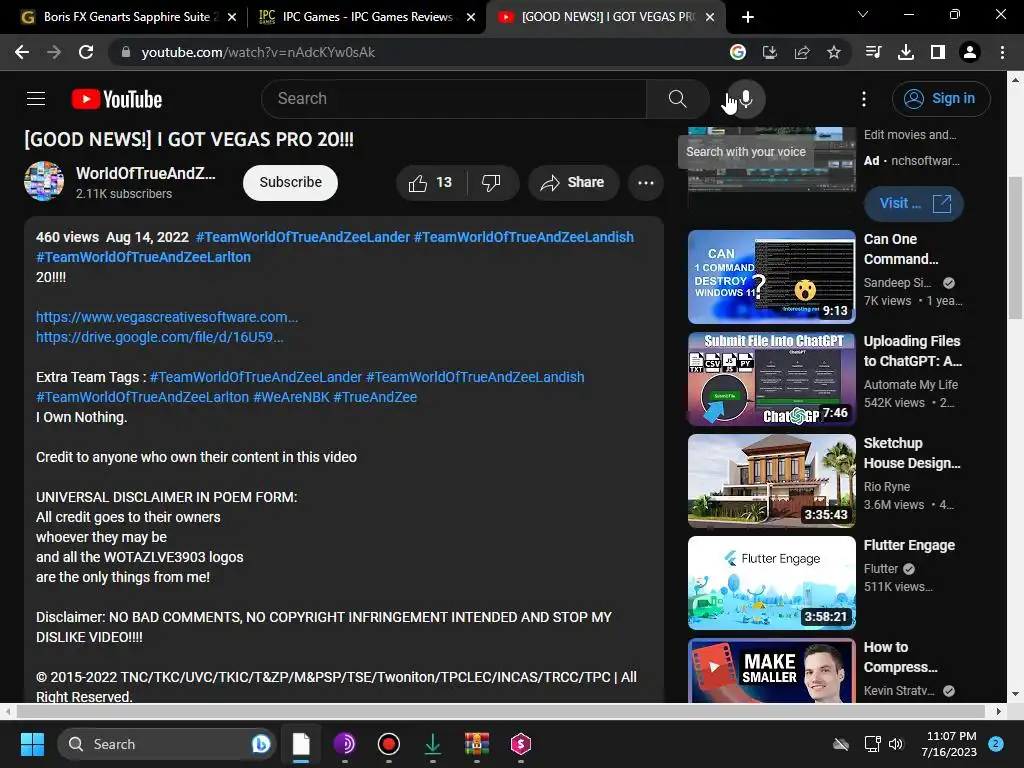The height and width of the screenshot is (768, 1024).
Task: Open the notification count badge
Action: click(x=995, y=744)
